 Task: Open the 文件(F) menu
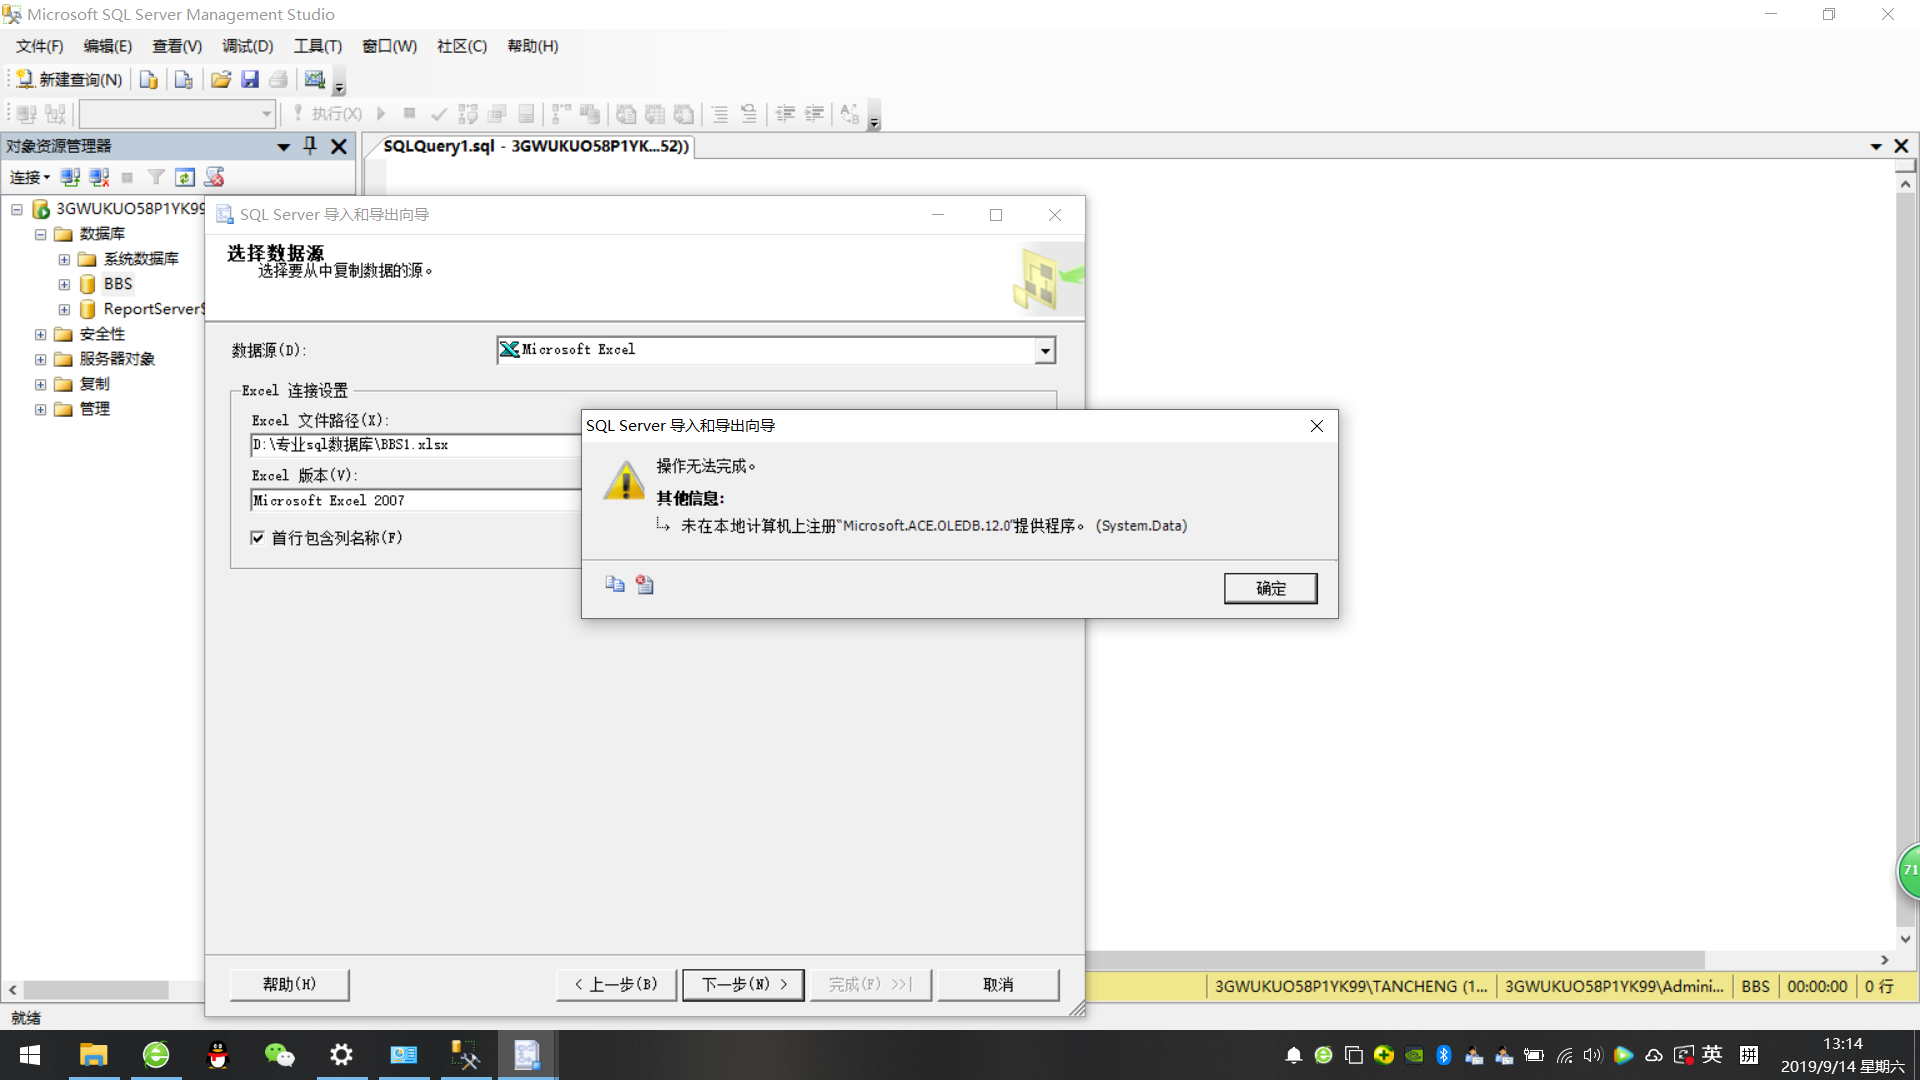click(x=39, y=46)
